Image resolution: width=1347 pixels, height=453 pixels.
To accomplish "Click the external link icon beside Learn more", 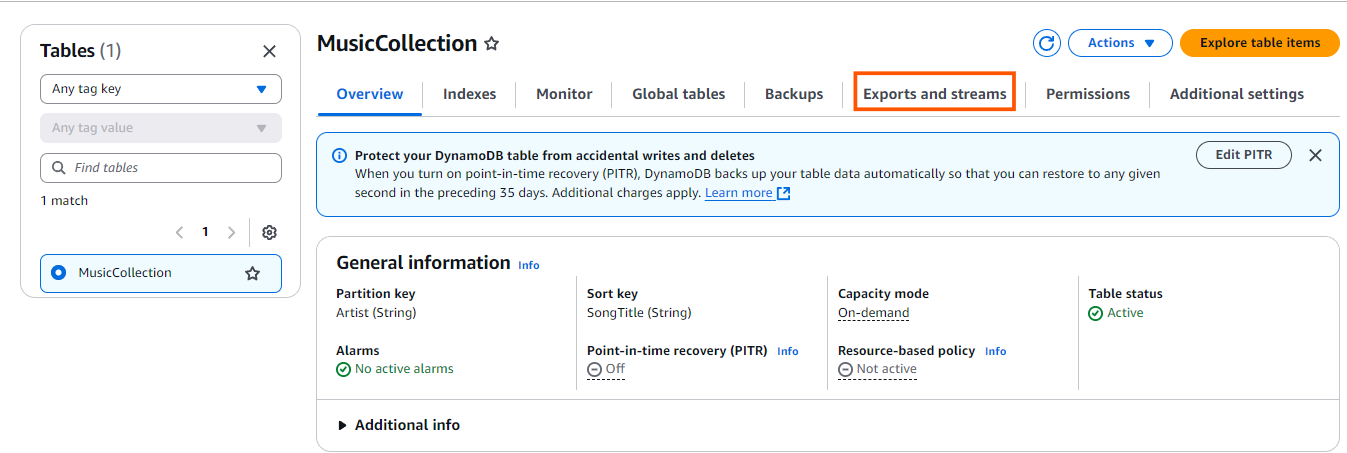I will (784, 193).
